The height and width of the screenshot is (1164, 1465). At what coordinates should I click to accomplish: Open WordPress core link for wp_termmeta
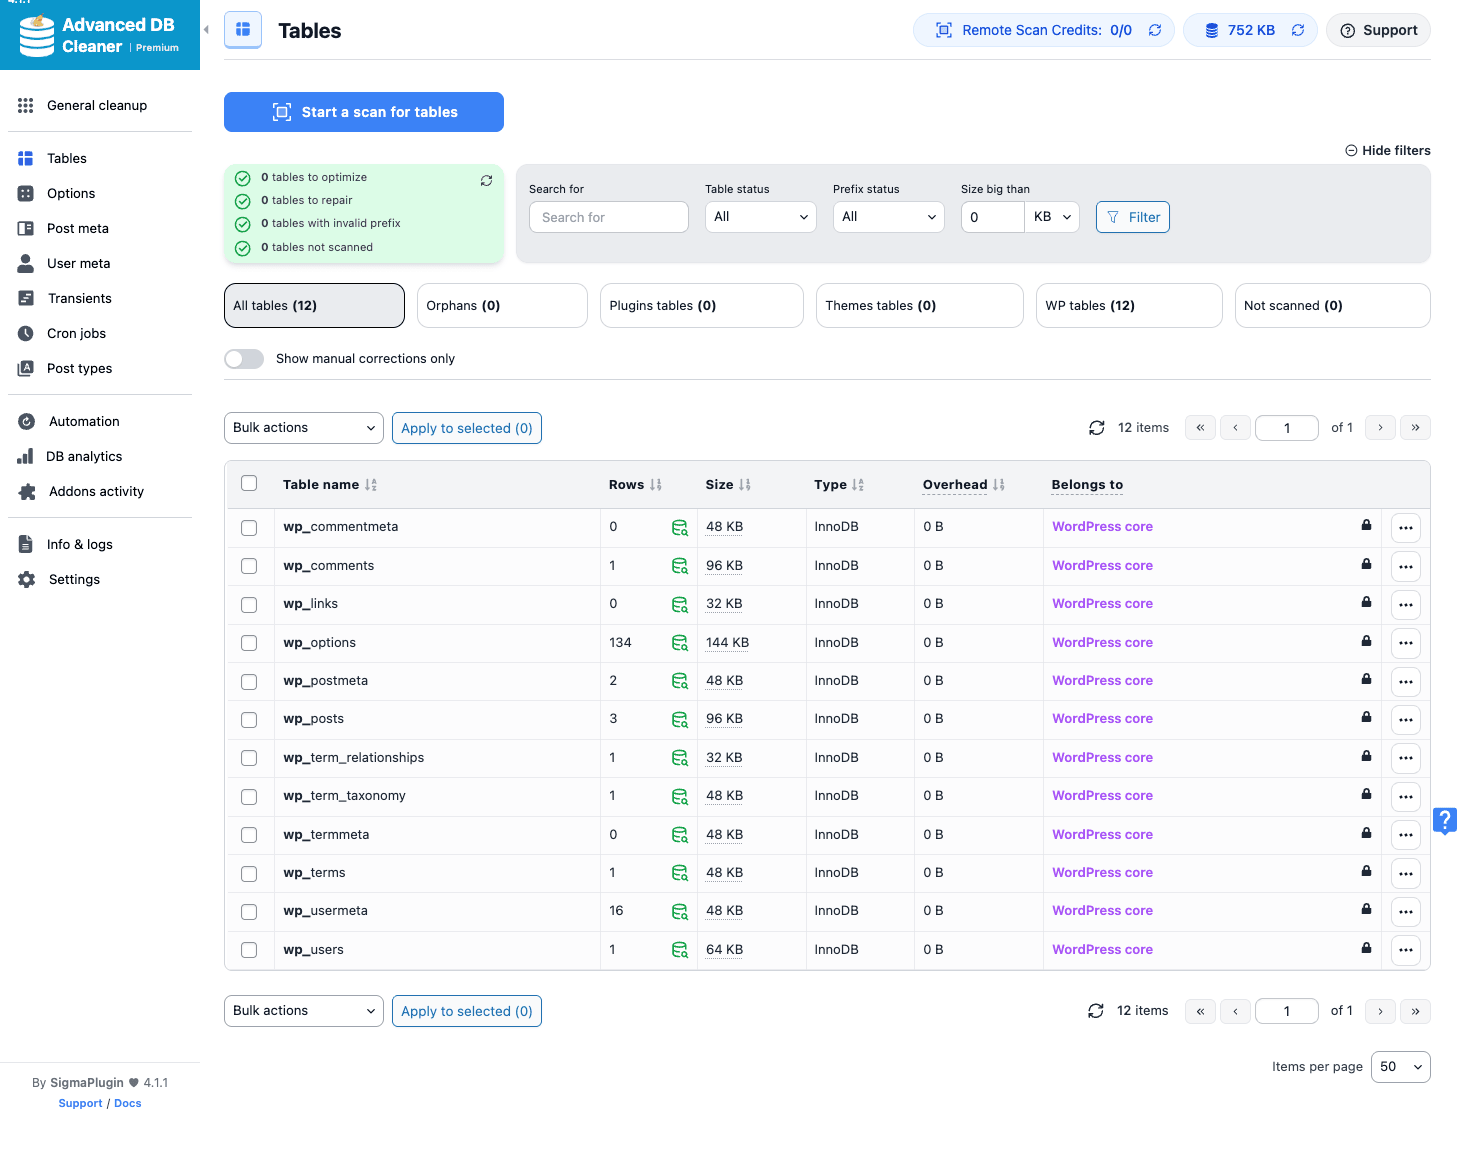tap(1102, 835)
